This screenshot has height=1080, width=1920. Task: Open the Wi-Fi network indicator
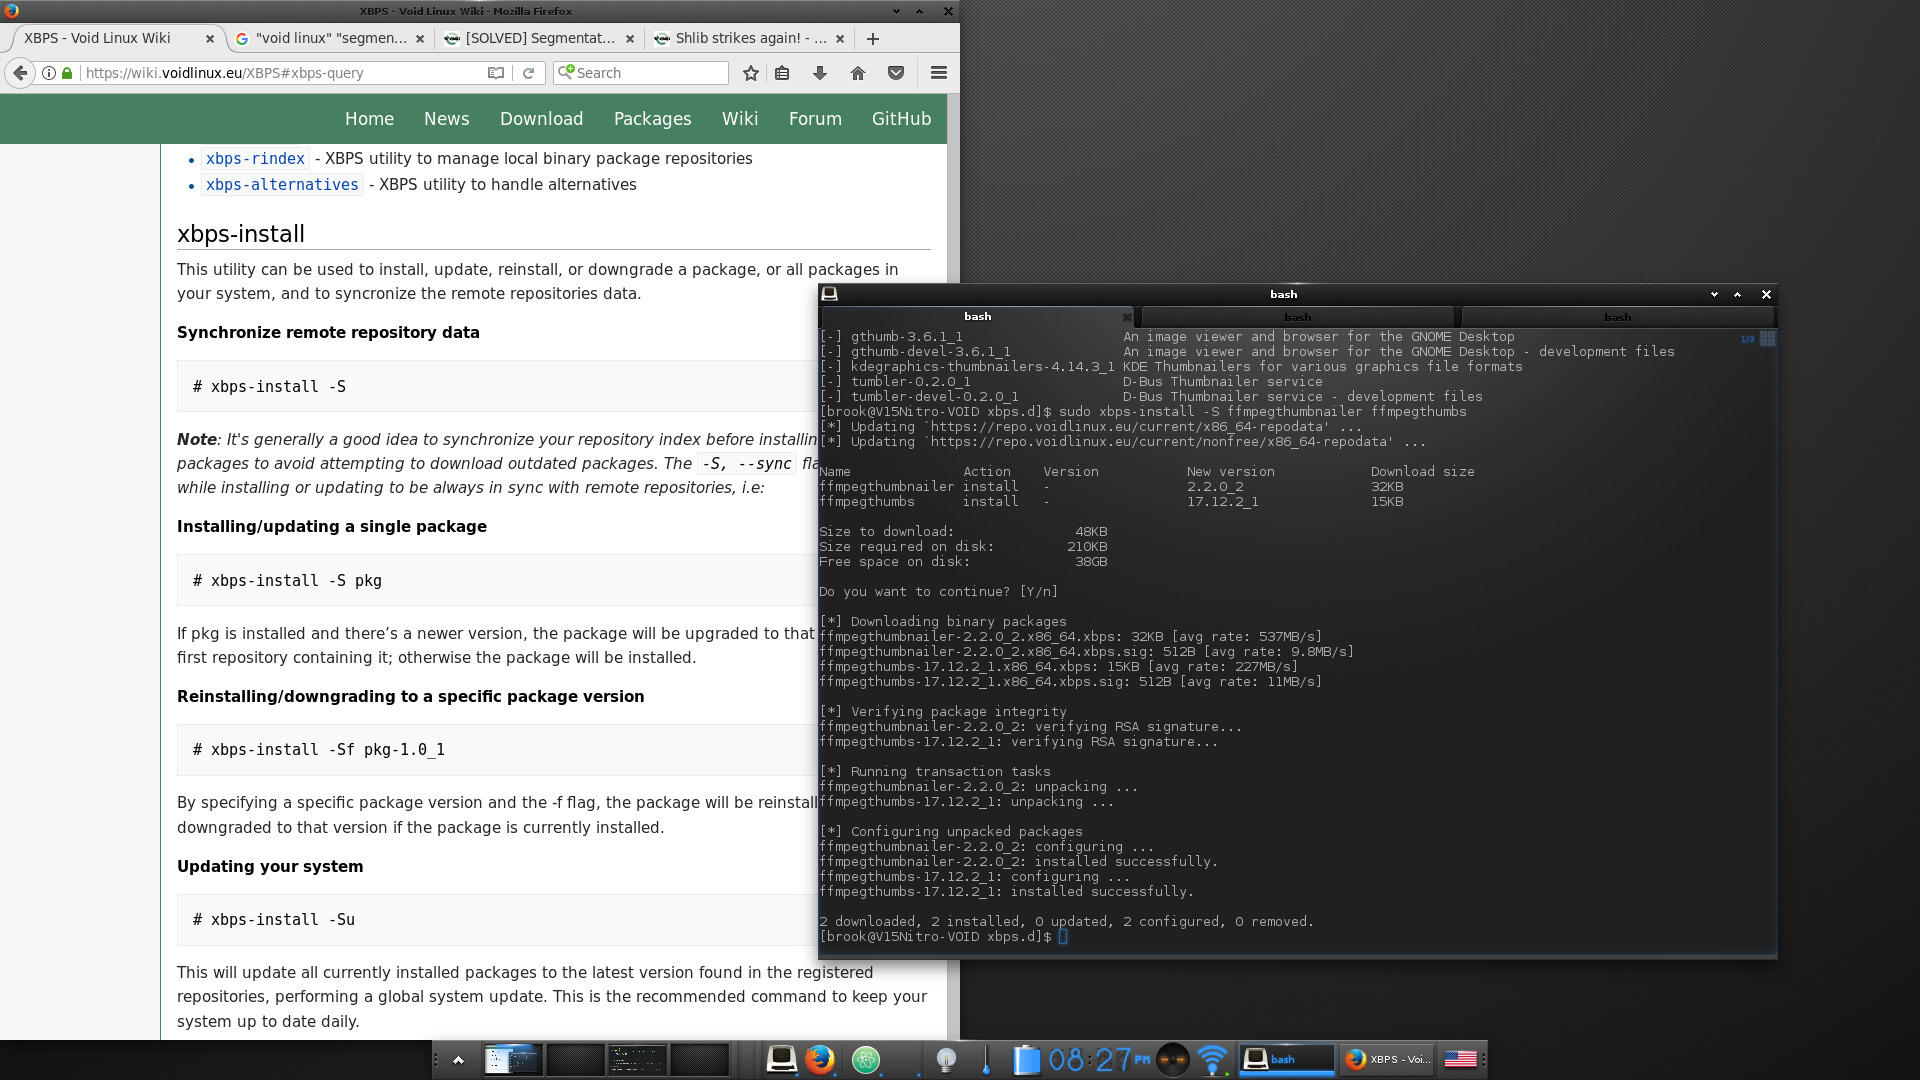(1213, 1059)
